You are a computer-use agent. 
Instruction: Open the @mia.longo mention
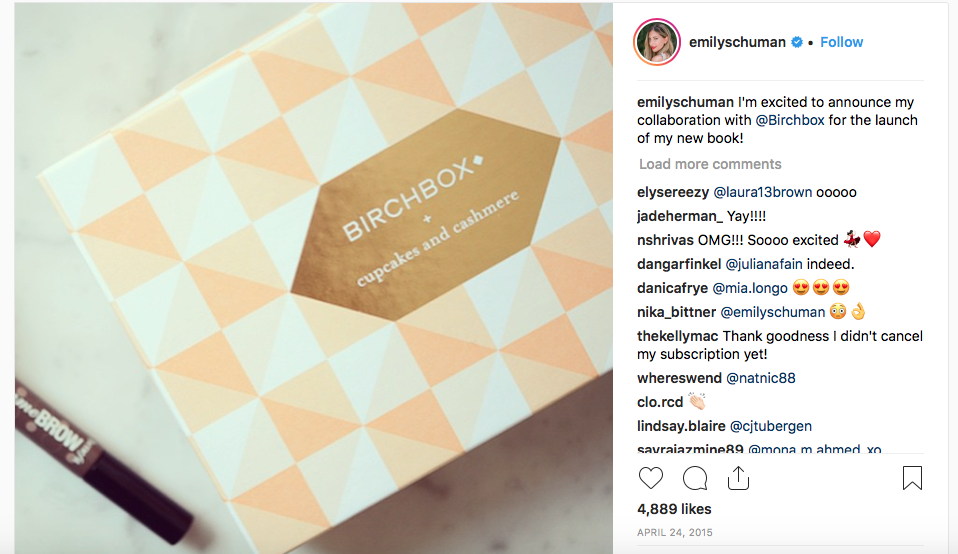750,288
